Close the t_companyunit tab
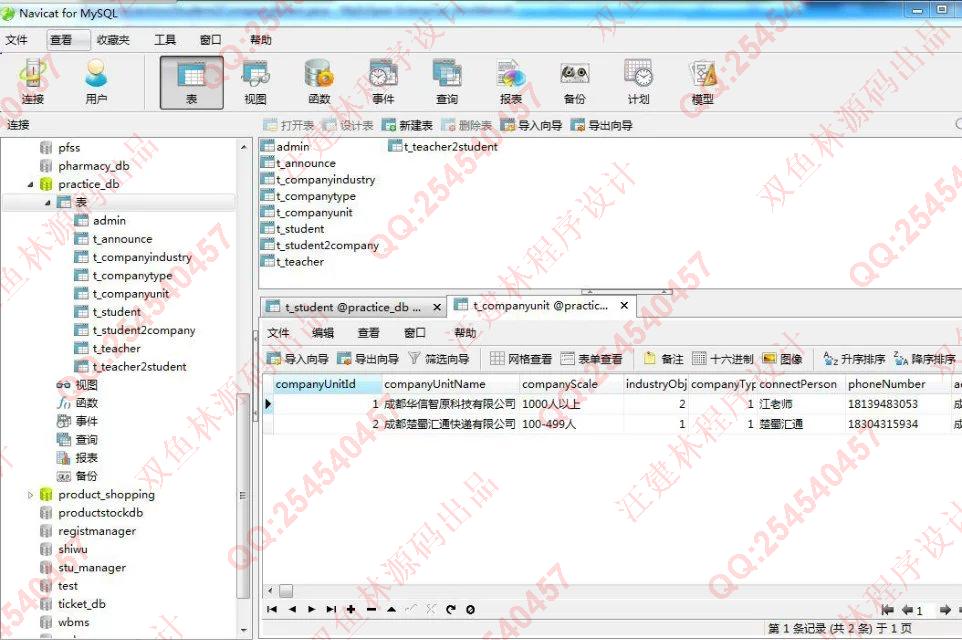Image resolution: width=962 pixels, height=640 pixels. pyautogui.click(x=624, y=305)
